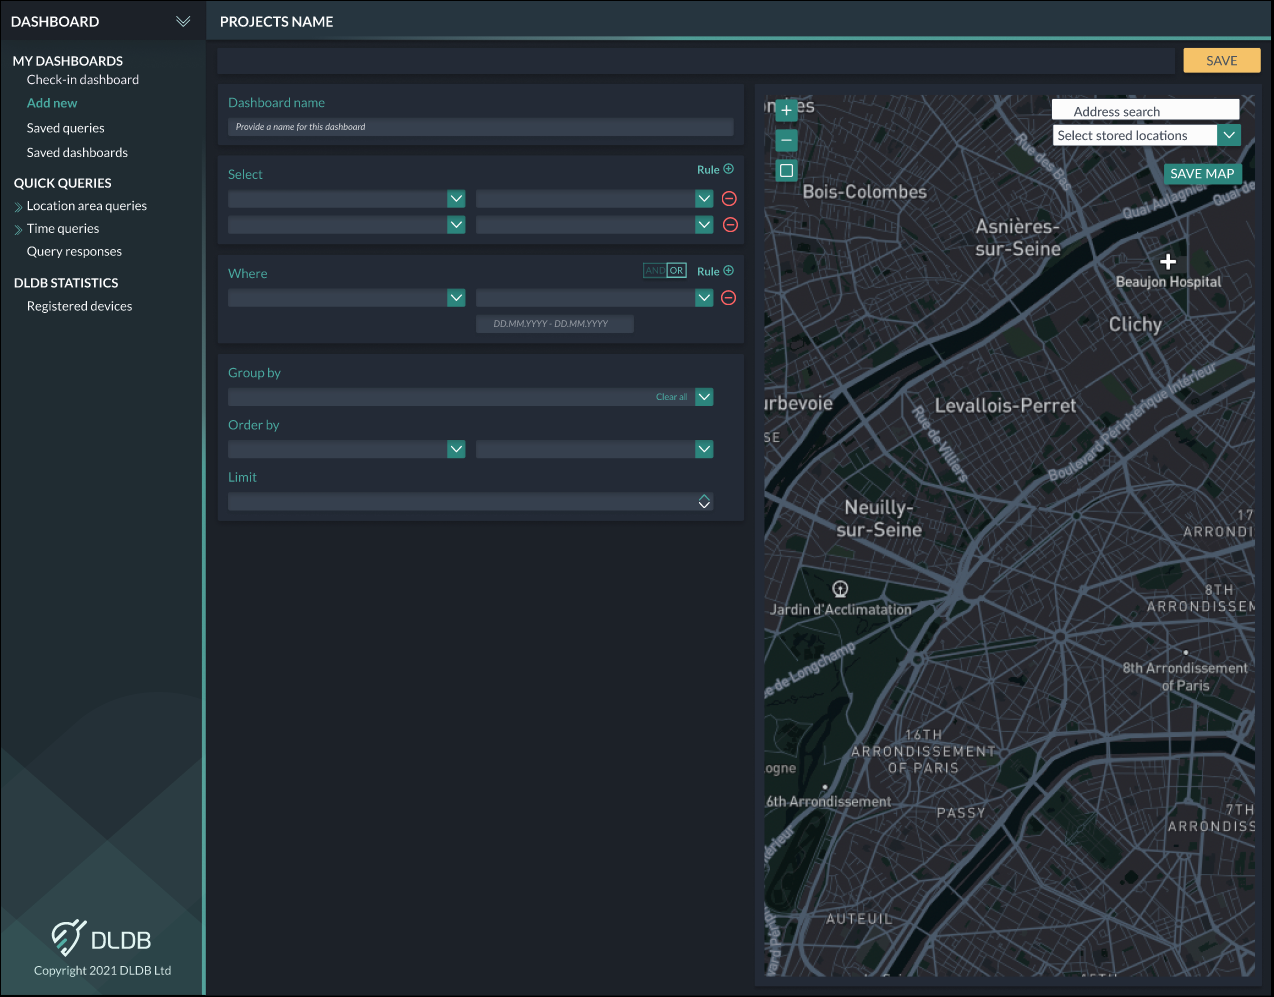
Task: Click the Beaujon Hospital map marker
Action: coord(1168,262)
